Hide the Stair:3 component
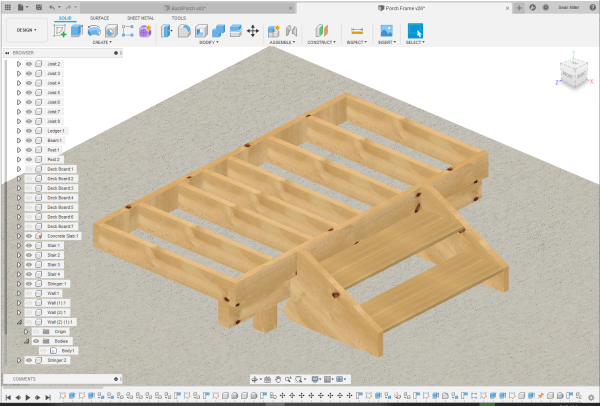Image resolution: width=600 pixels, height=406 pixels. coord(29,265)
